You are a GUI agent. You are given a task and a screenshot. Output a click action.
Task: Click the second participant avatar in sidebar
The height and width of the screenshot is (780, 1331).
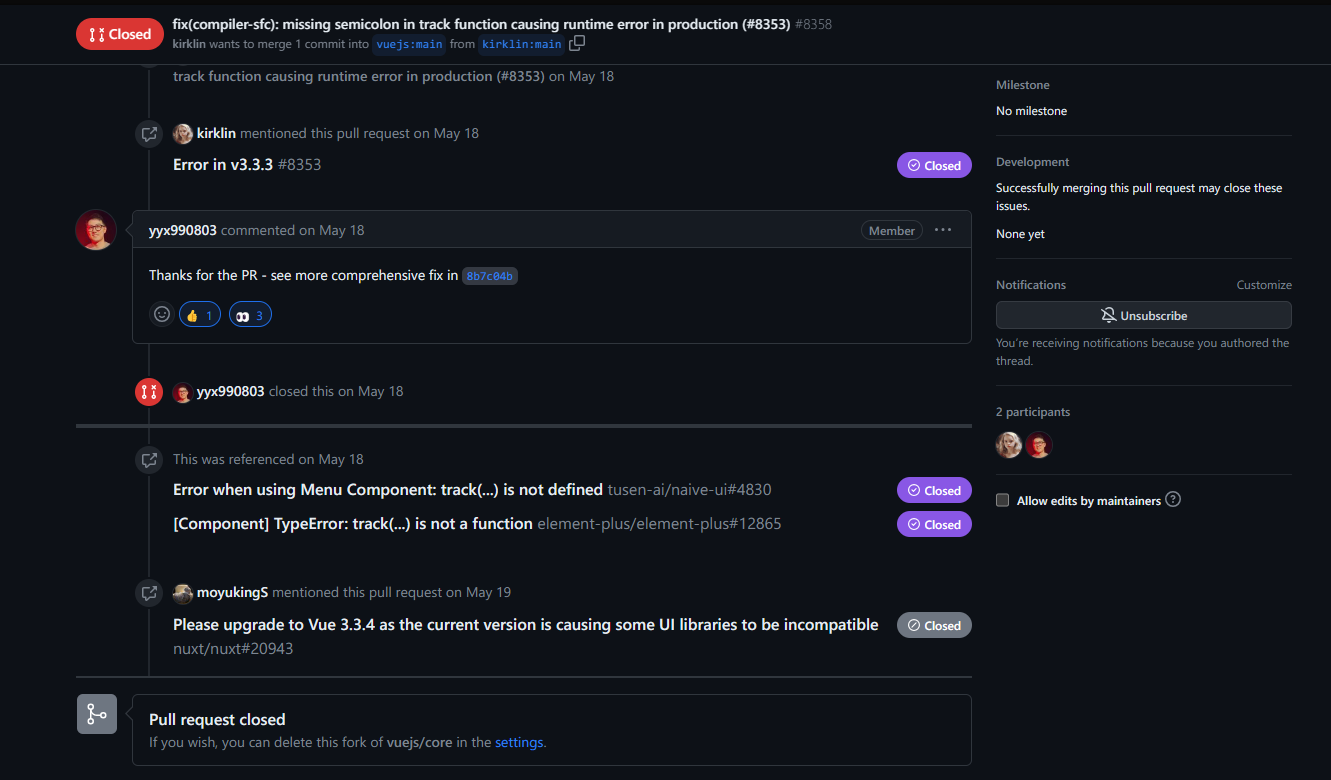[x=1039, y=445]
